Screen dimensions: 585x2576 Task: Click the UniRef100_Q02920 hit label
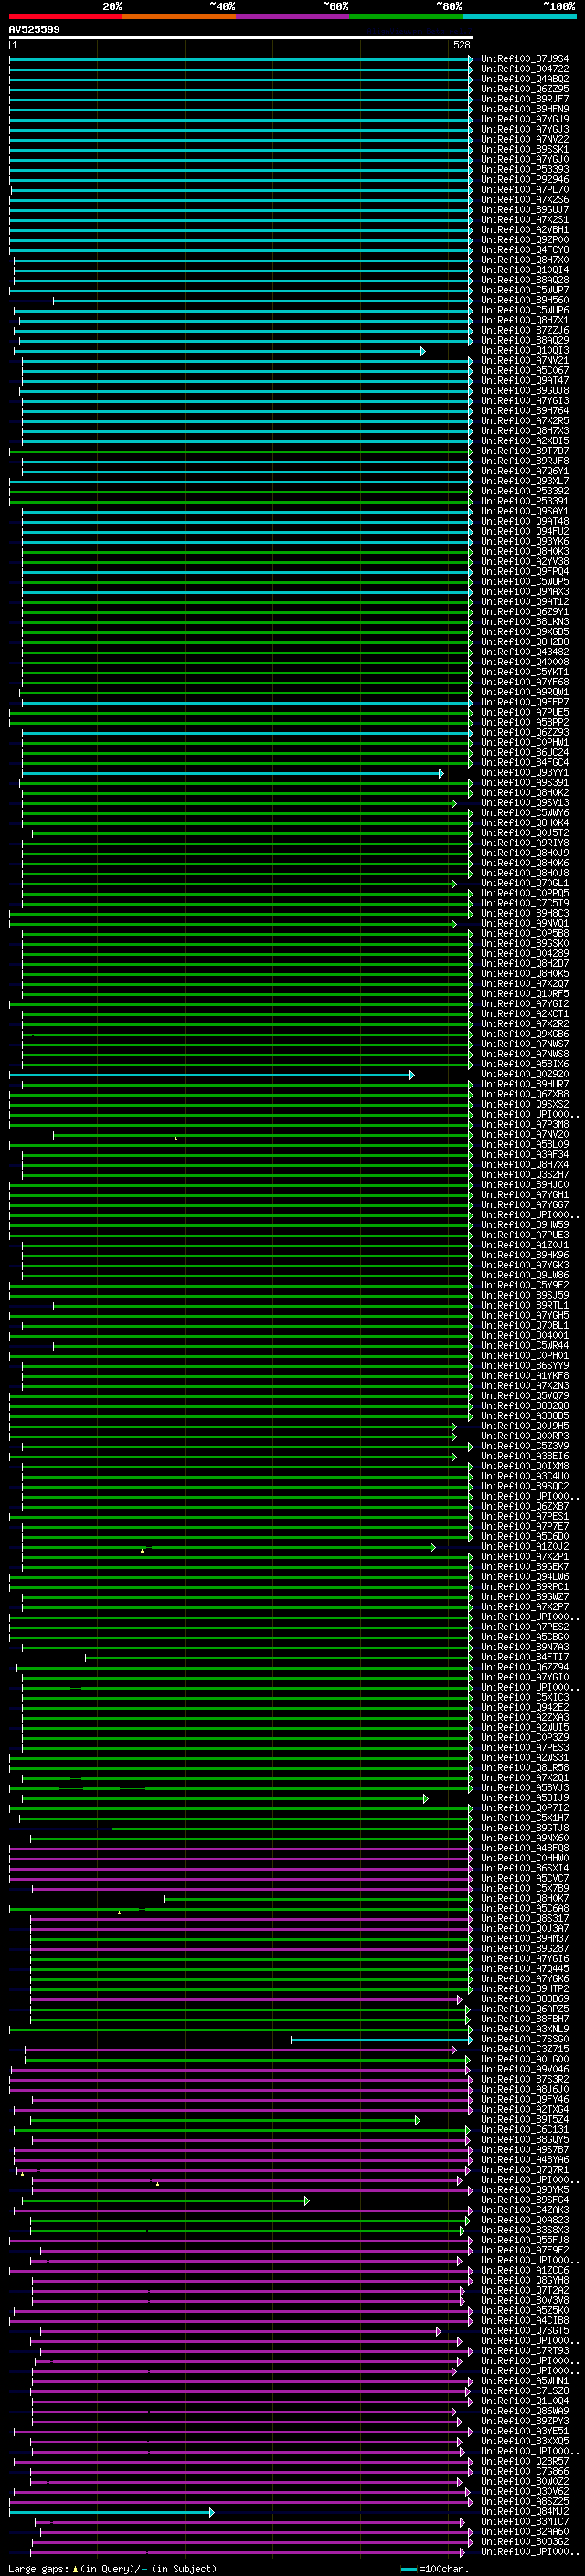coord(525,1074)
